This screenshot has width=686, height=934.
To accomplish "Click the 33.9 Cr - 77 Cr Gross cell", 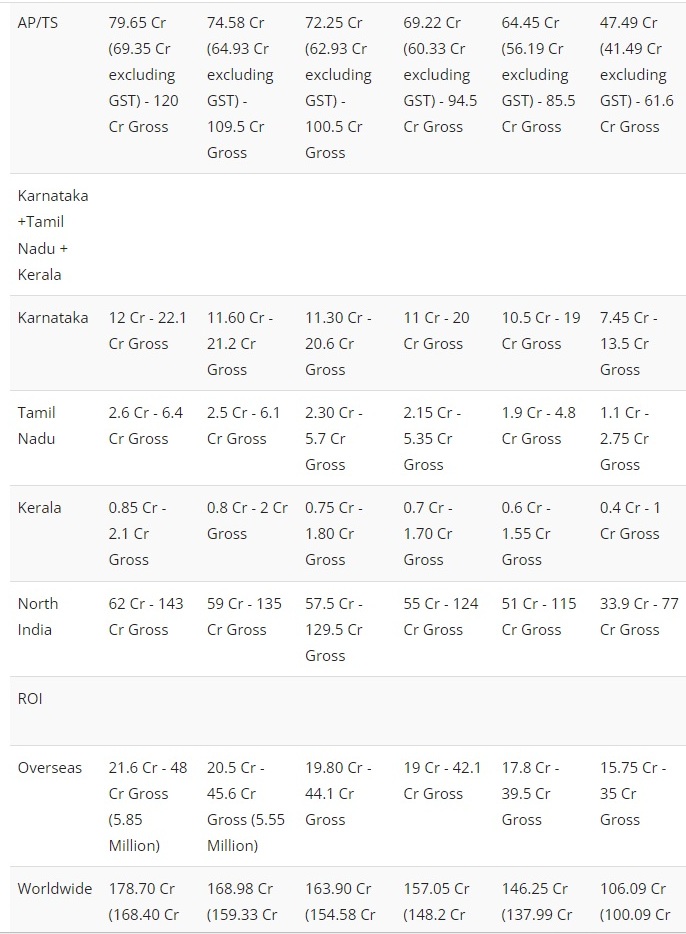I will (638, 616).
